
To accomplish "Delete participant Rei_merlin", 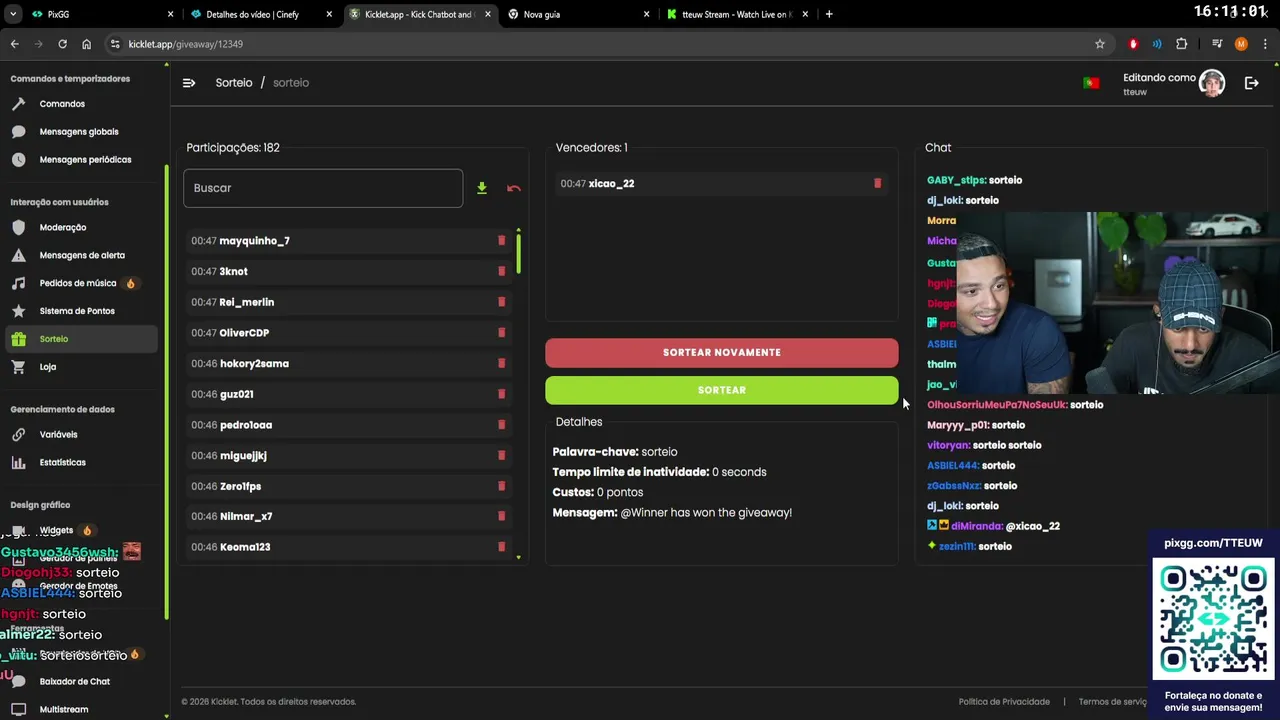I will click(502, 302).
